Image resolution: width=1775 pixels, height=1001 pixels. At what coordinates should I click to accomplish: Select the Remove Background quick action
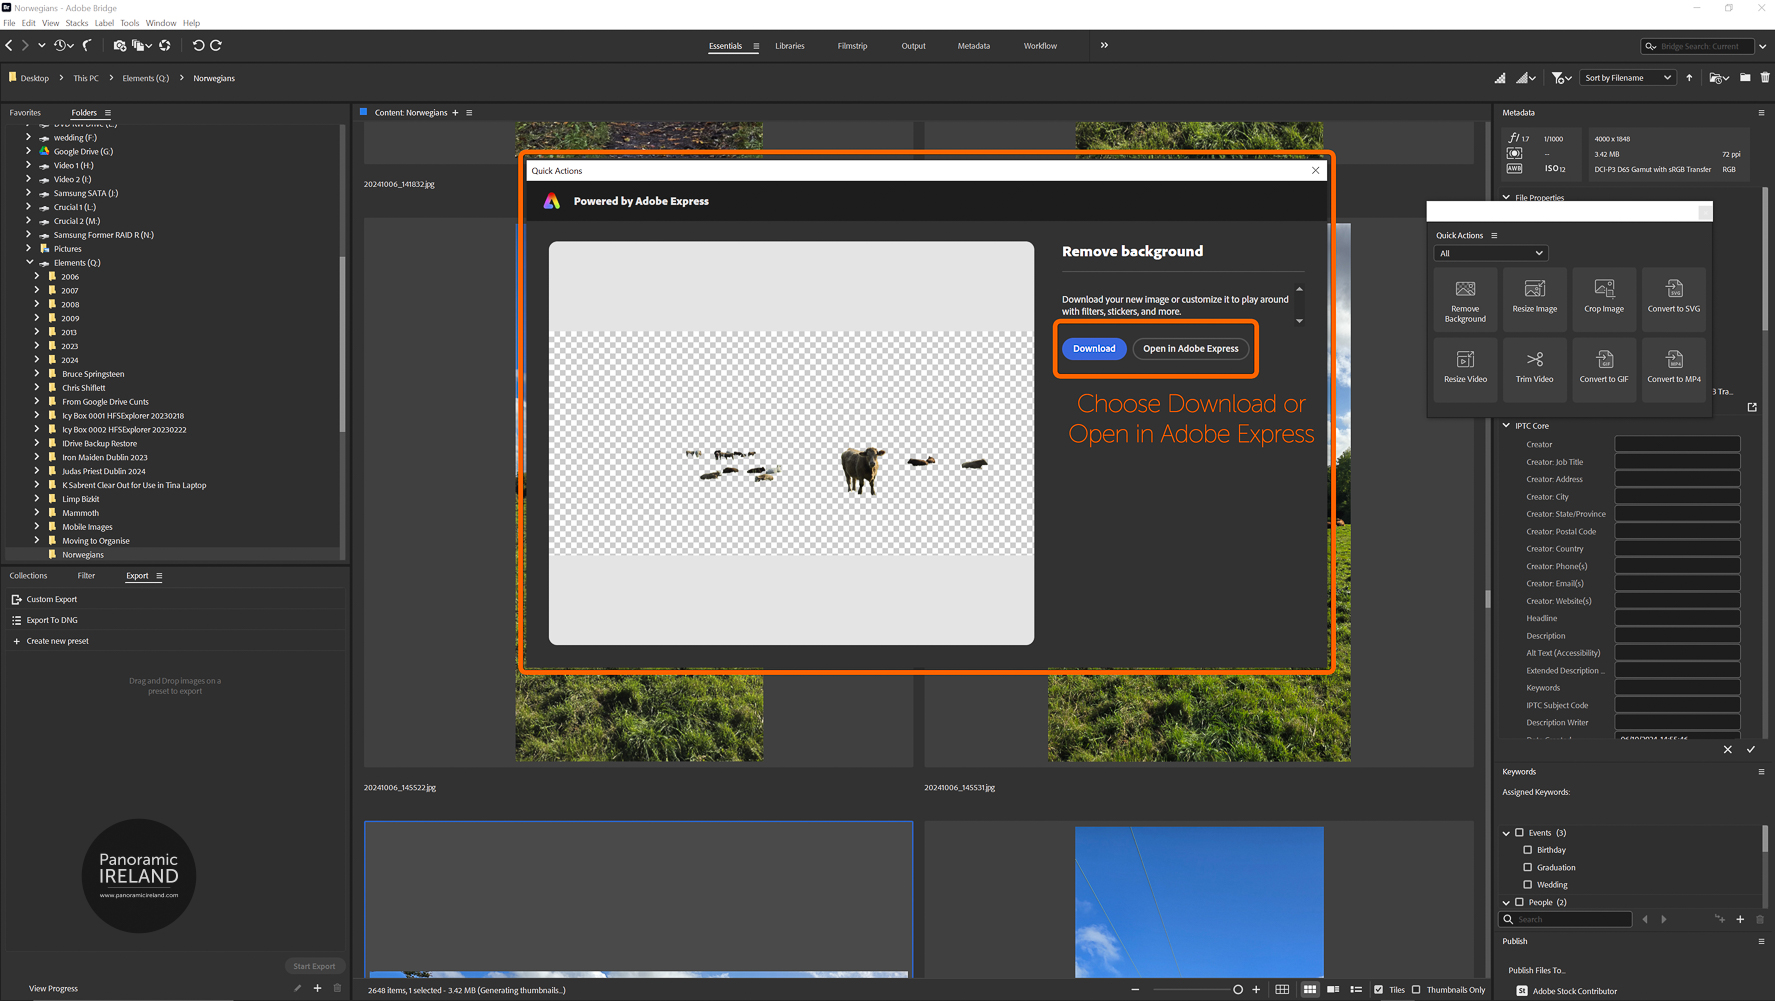point(1464,298)
